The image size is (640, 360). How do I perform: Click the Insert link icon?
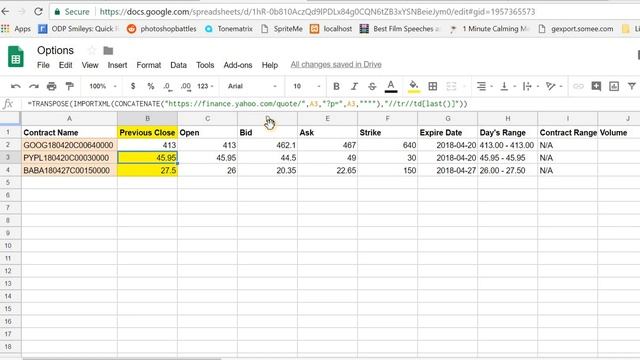pos(578,86)
